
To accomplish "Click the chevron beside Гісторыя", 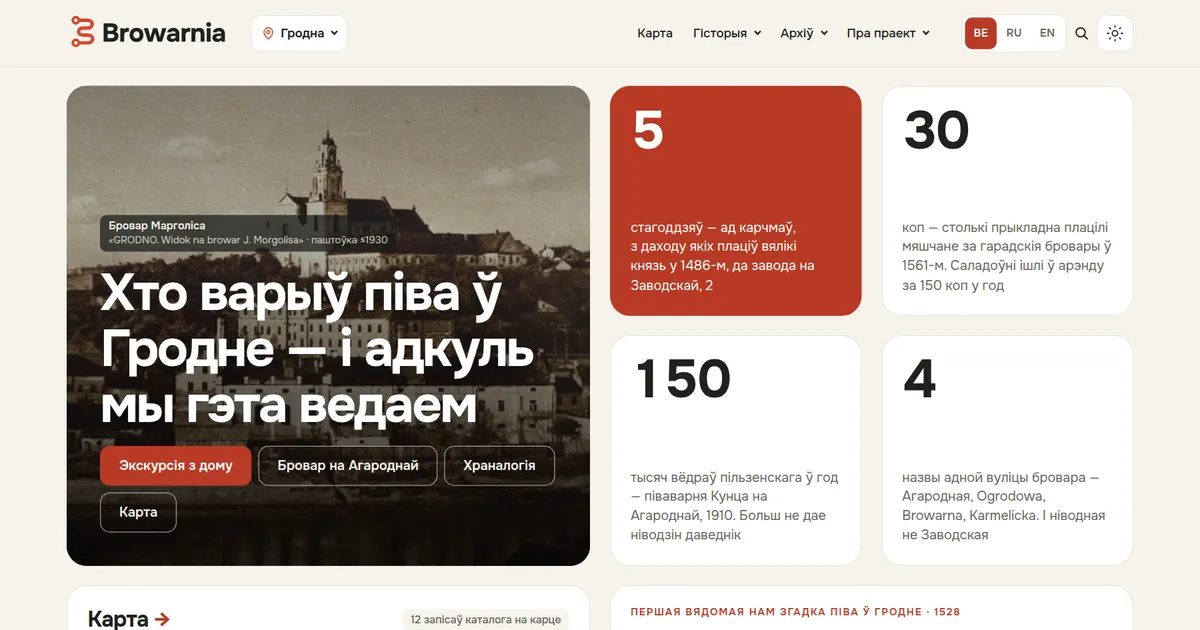I will pos(757,33).
